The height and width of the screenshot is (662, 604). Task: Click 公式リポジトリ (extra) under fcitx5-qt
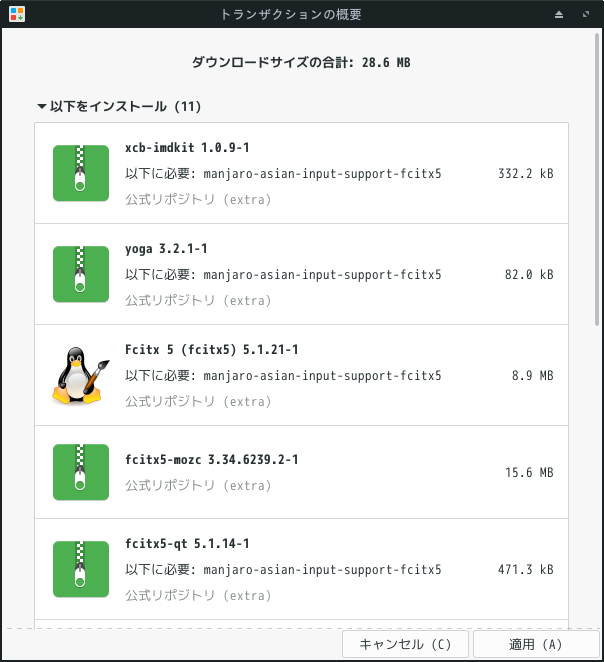coord(198,595)
